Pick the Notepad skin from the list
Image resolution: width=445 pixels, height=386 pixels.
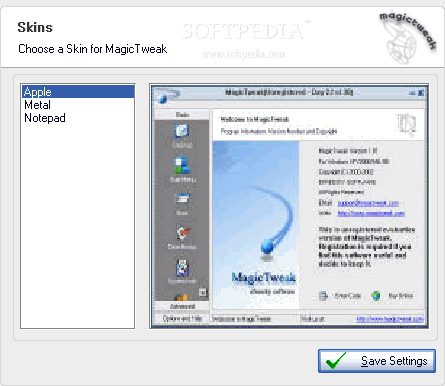tap(78, 118)
